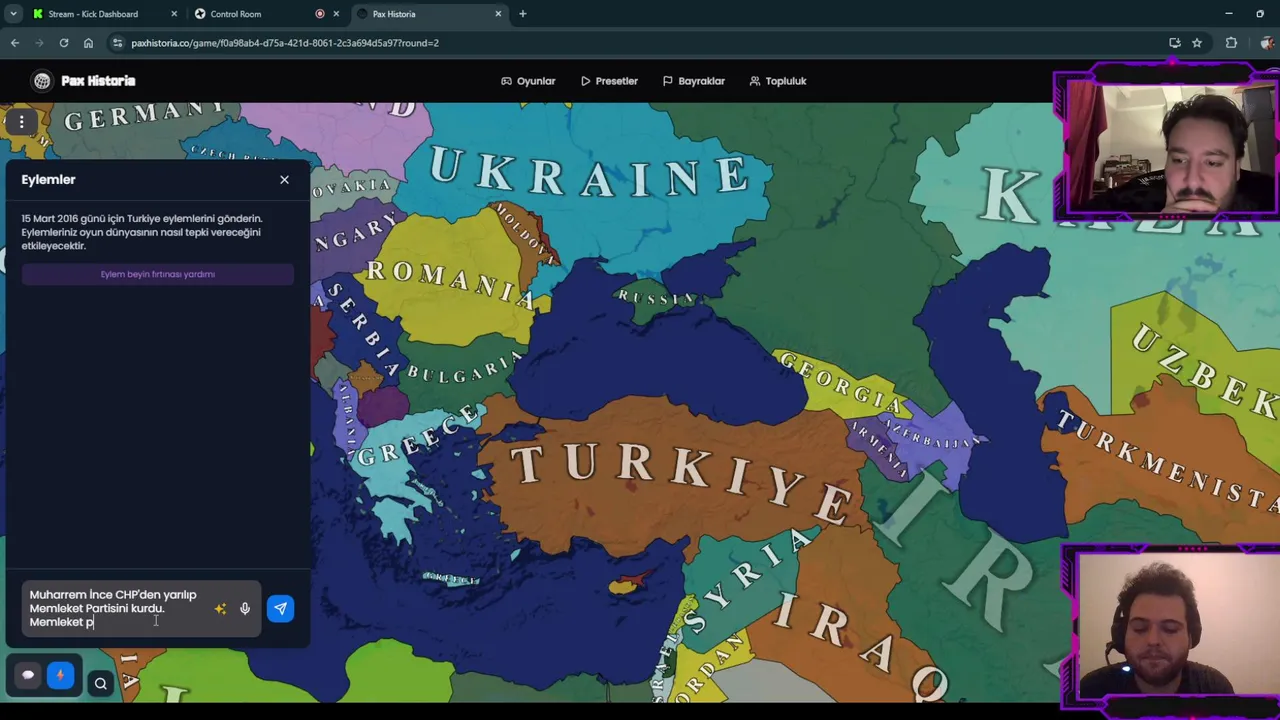Click the install app icon in address bar

[1175, 43]
